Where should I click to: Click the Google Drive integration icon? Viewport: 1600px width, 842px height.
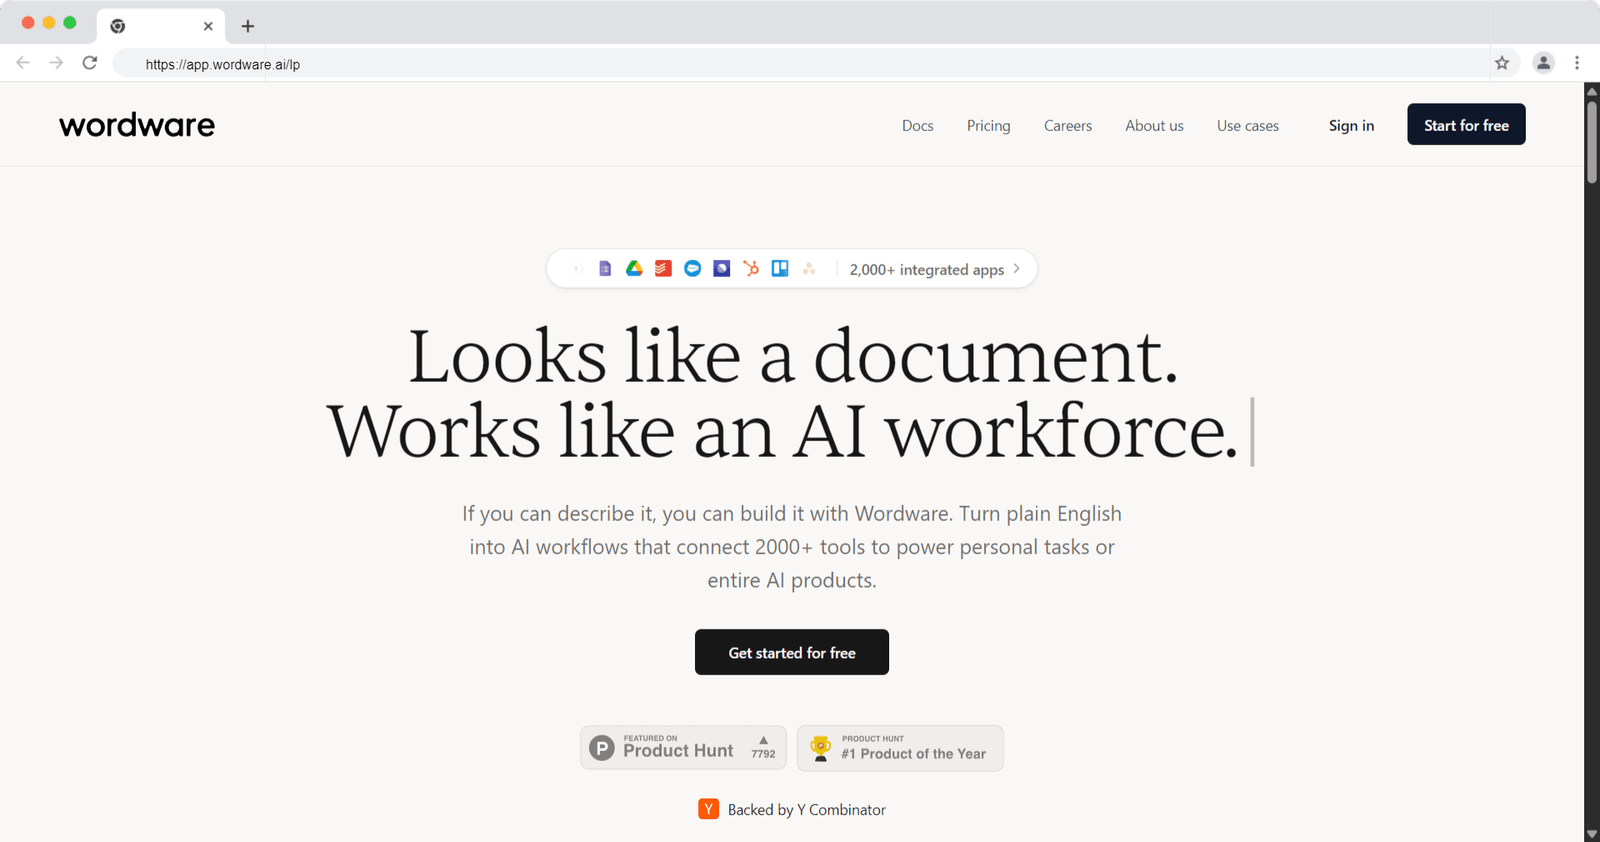(x=634, y=269)
